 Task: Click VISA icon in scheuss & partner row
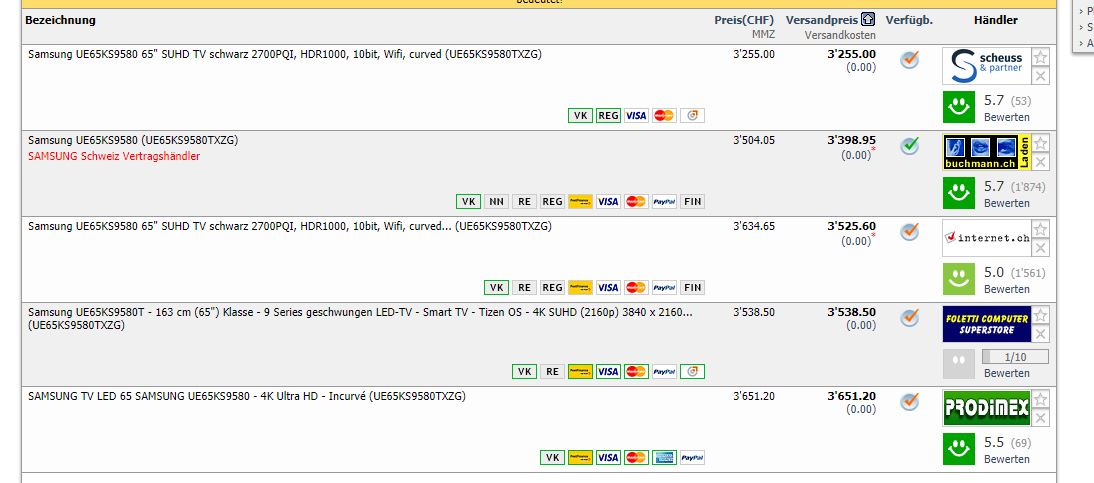click(636, 116)
